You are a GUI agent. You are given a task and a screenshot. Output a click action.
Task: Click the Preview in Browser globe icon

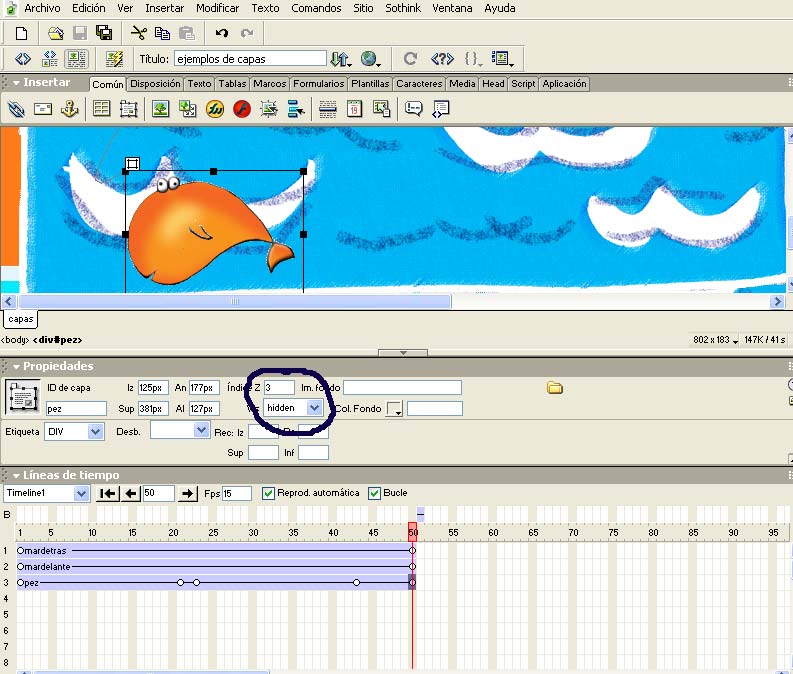[370, 59]
